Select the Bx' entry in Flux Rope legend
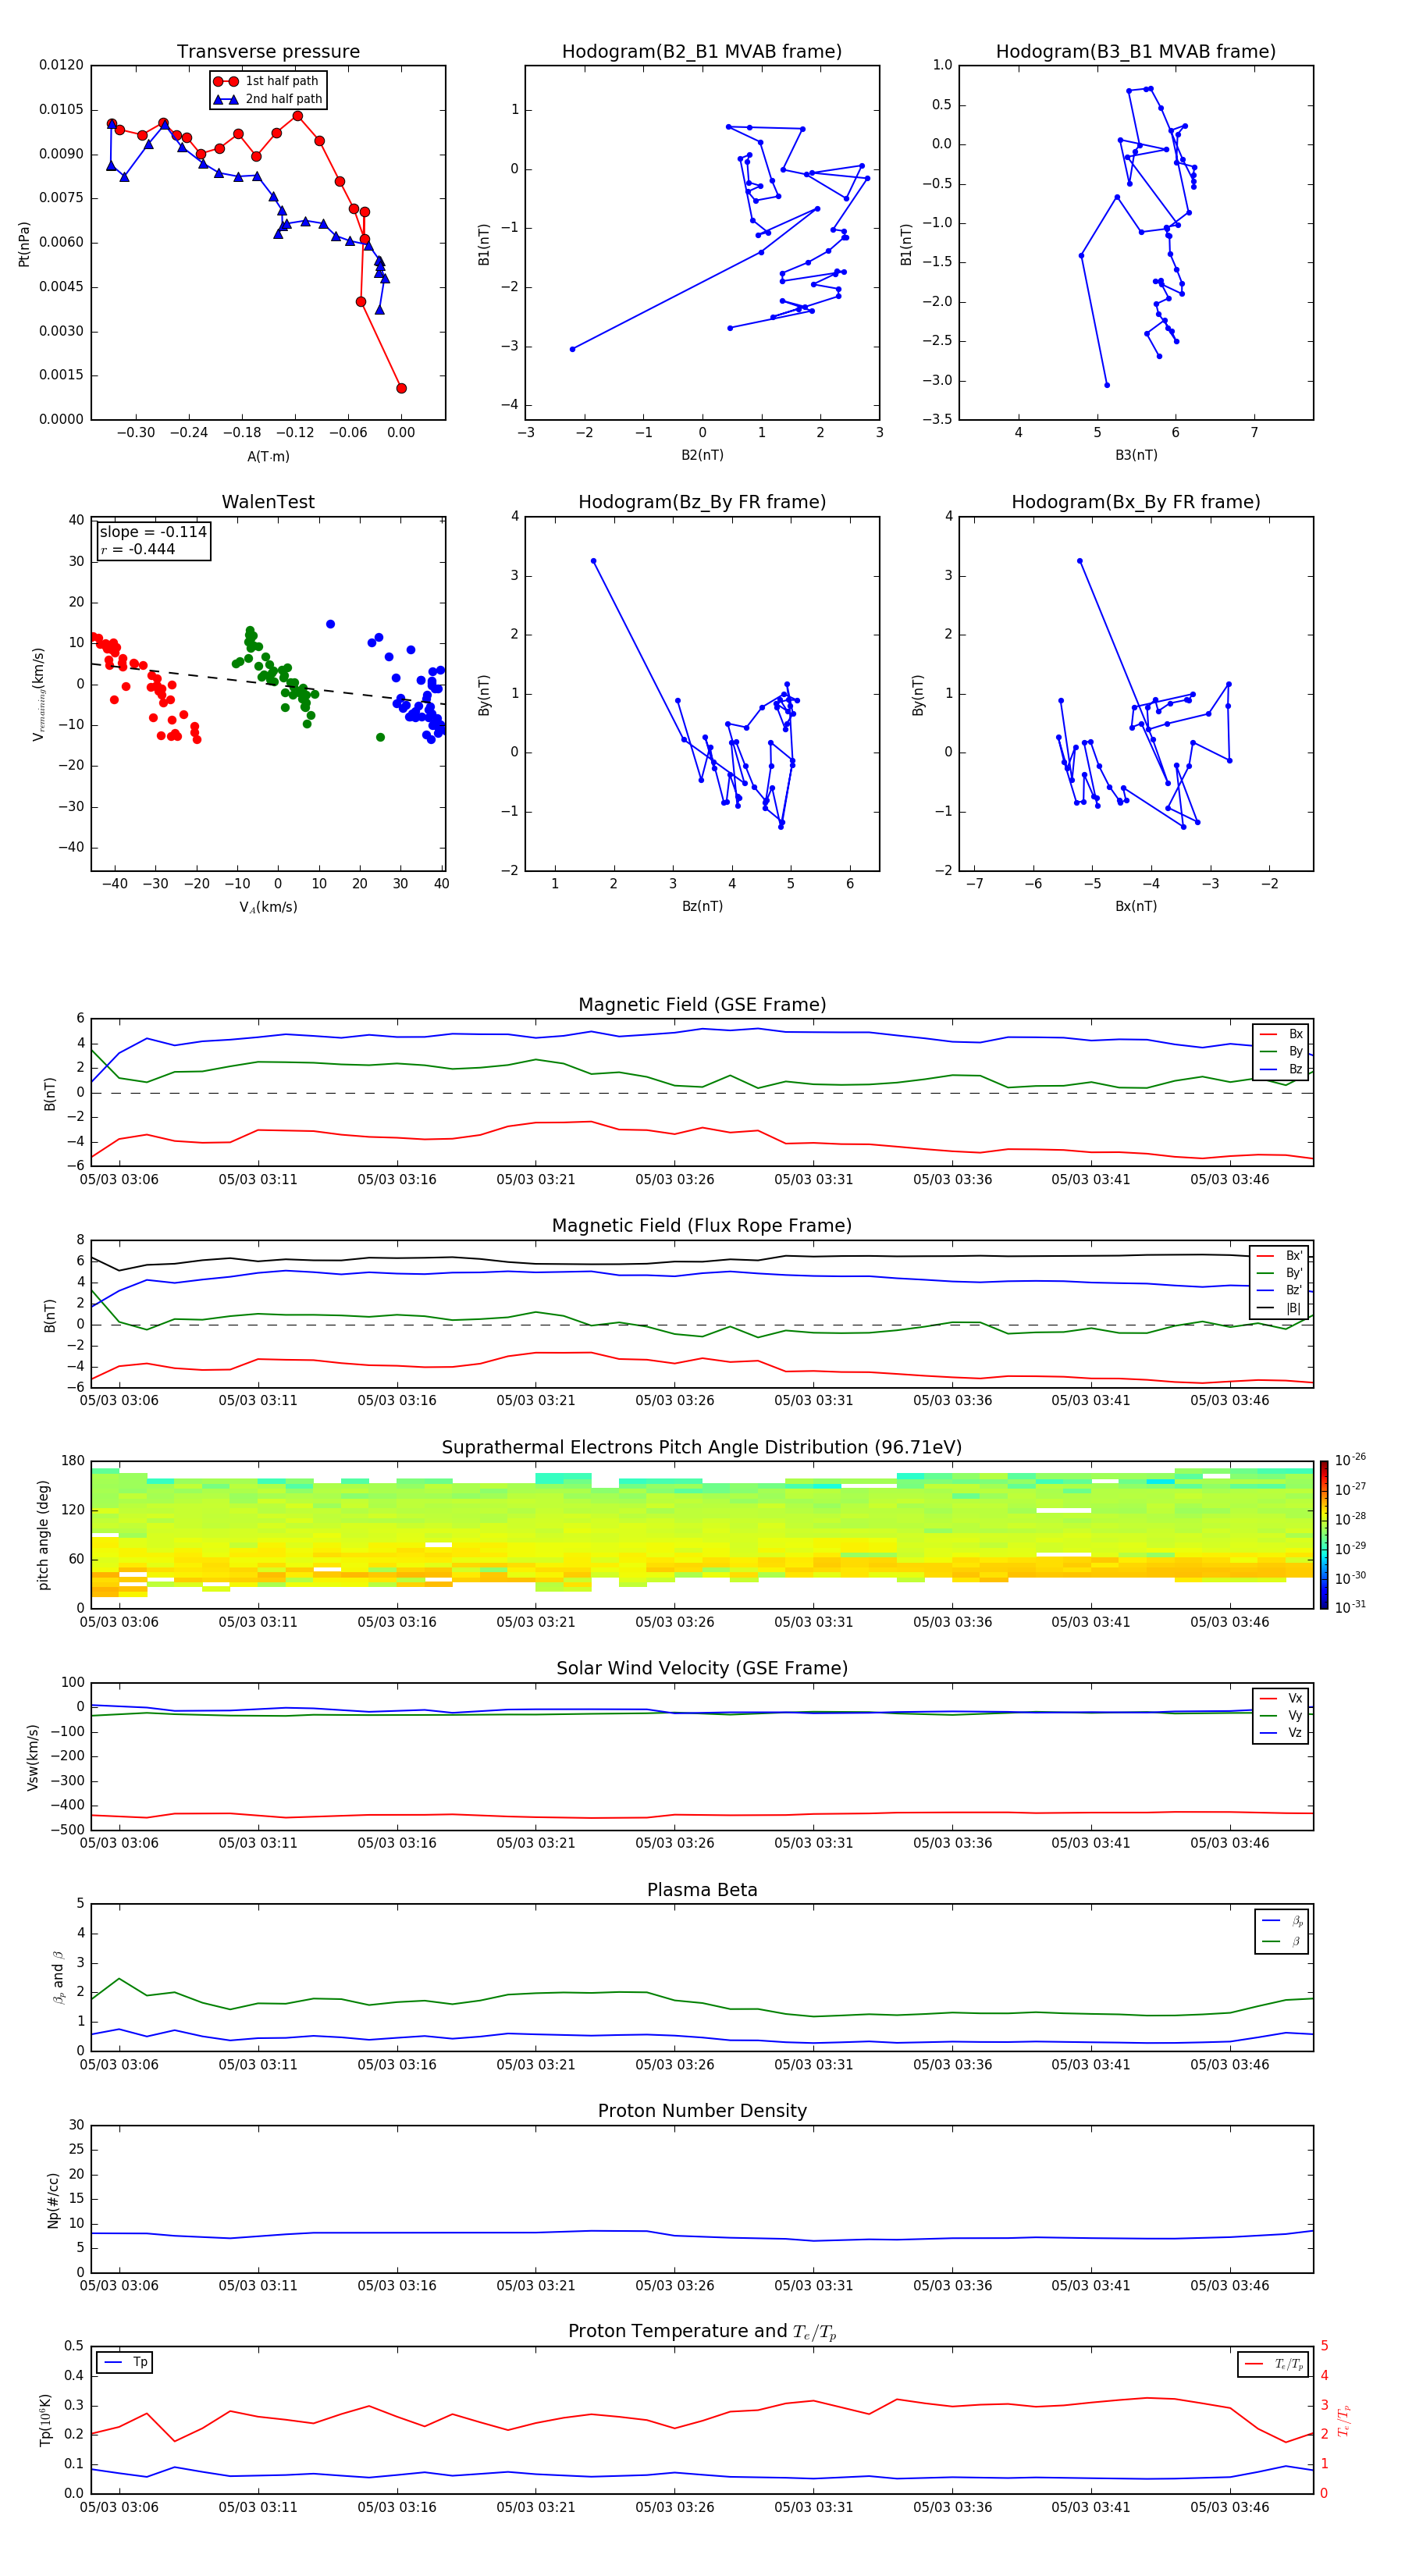Screen dimensions: 1405x2576 pos(1280,1256)
